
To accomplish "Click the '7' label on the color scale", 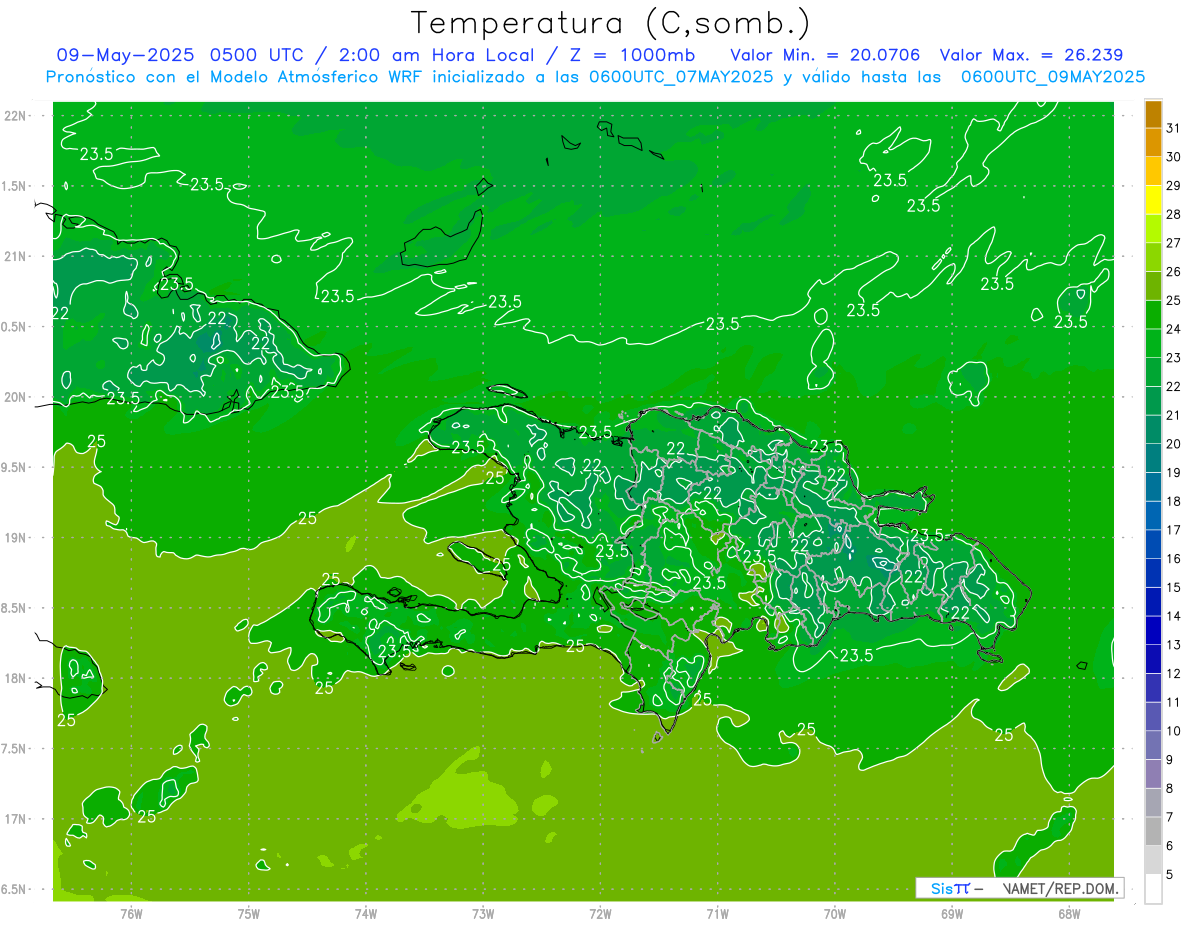I will pyautogui.click(x=1170, y=817).
